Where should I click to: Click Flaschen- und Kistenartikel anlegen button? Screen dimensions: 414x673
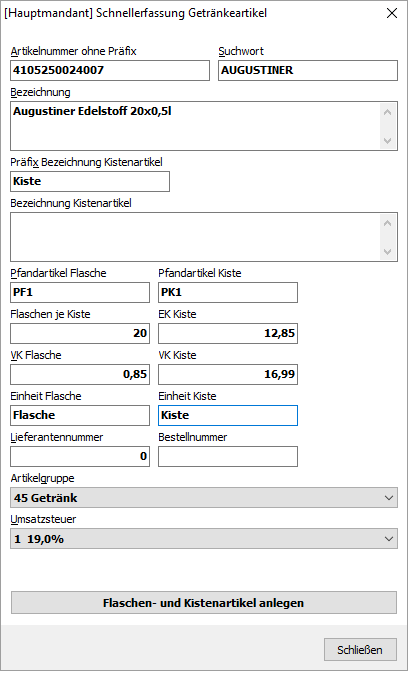[204, 603]
